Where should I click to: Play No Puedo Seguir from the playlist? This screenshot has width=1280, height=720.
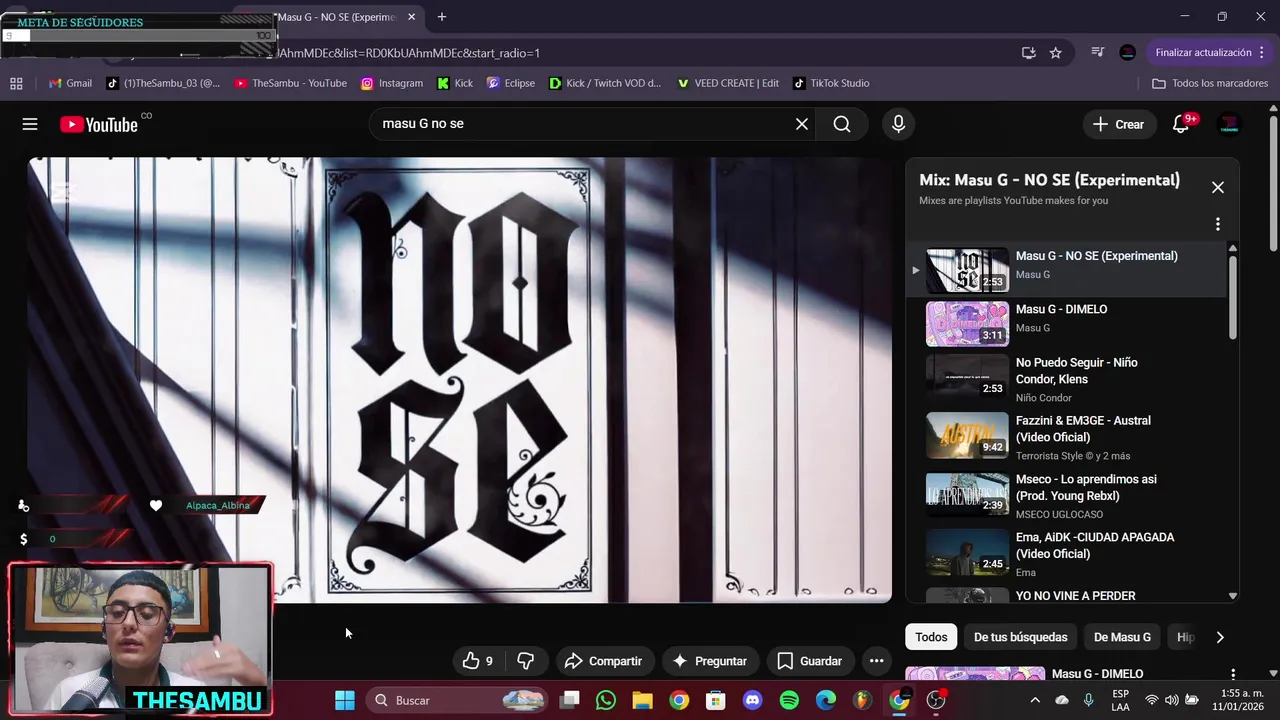point(1065,379)
